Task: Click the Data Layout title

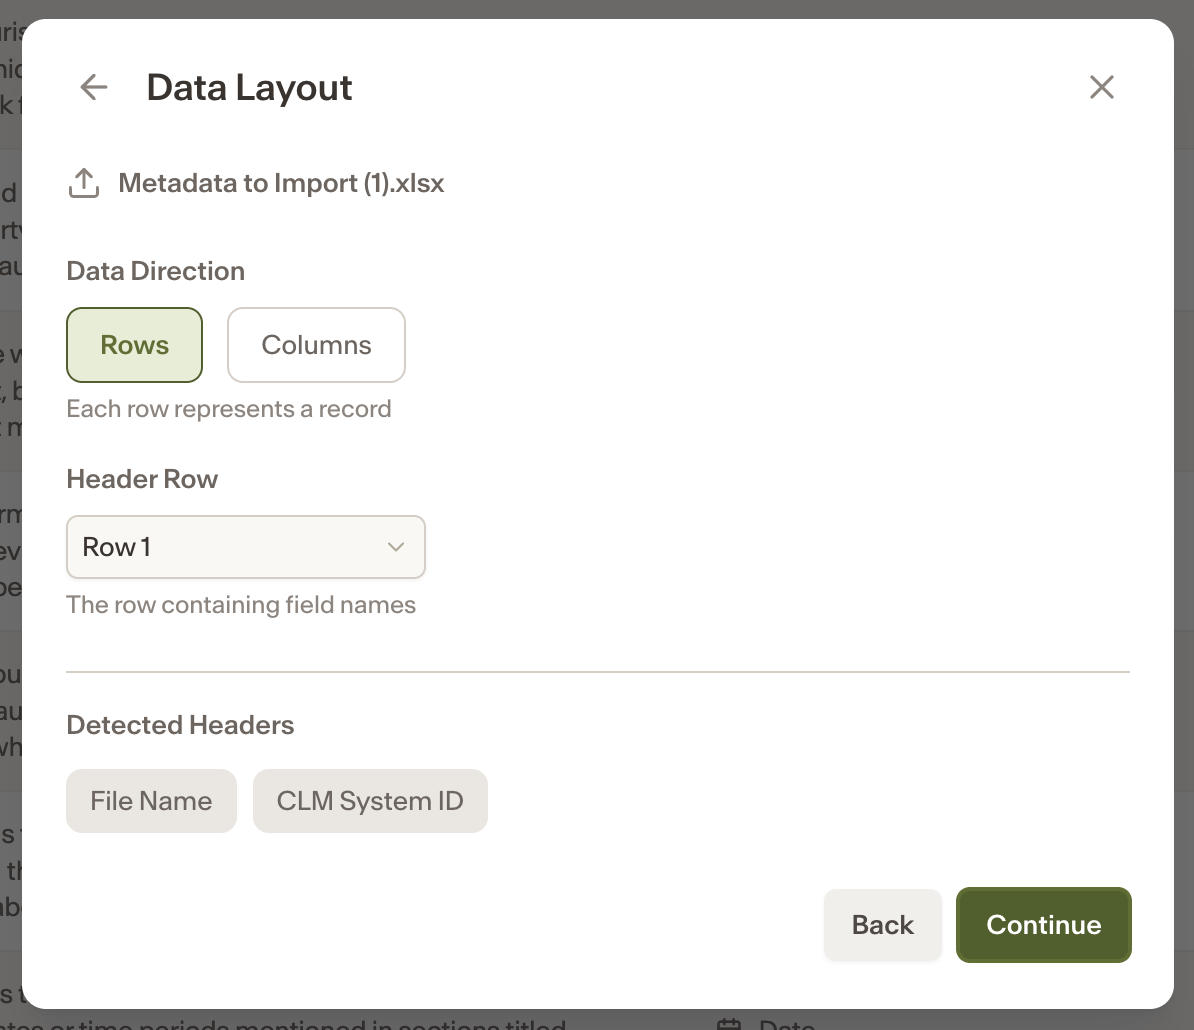Action: click(x=249, y=87)
